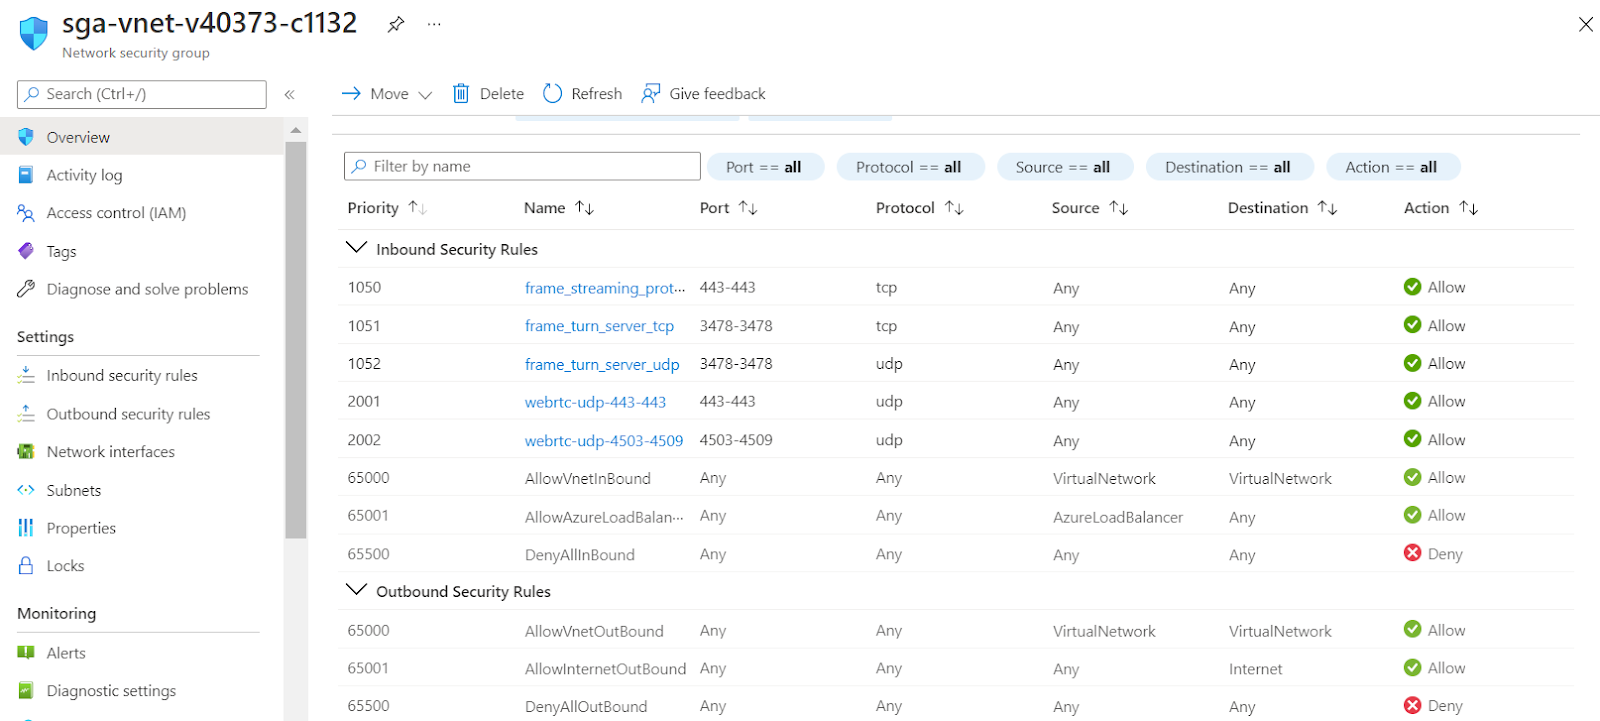Viewport: 1600px width, 721px height.
Task: Select Activity log in the sidebar
Action: tap(84, 175)
